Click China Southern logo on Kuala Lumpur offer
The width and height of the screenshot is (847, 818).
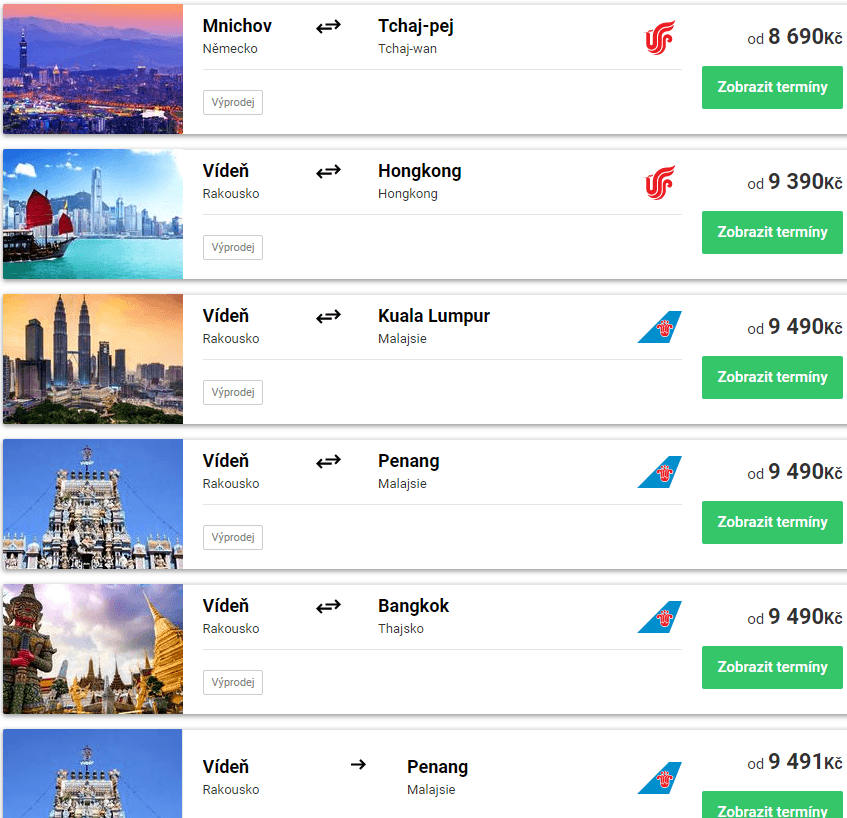tap(659, 327)
